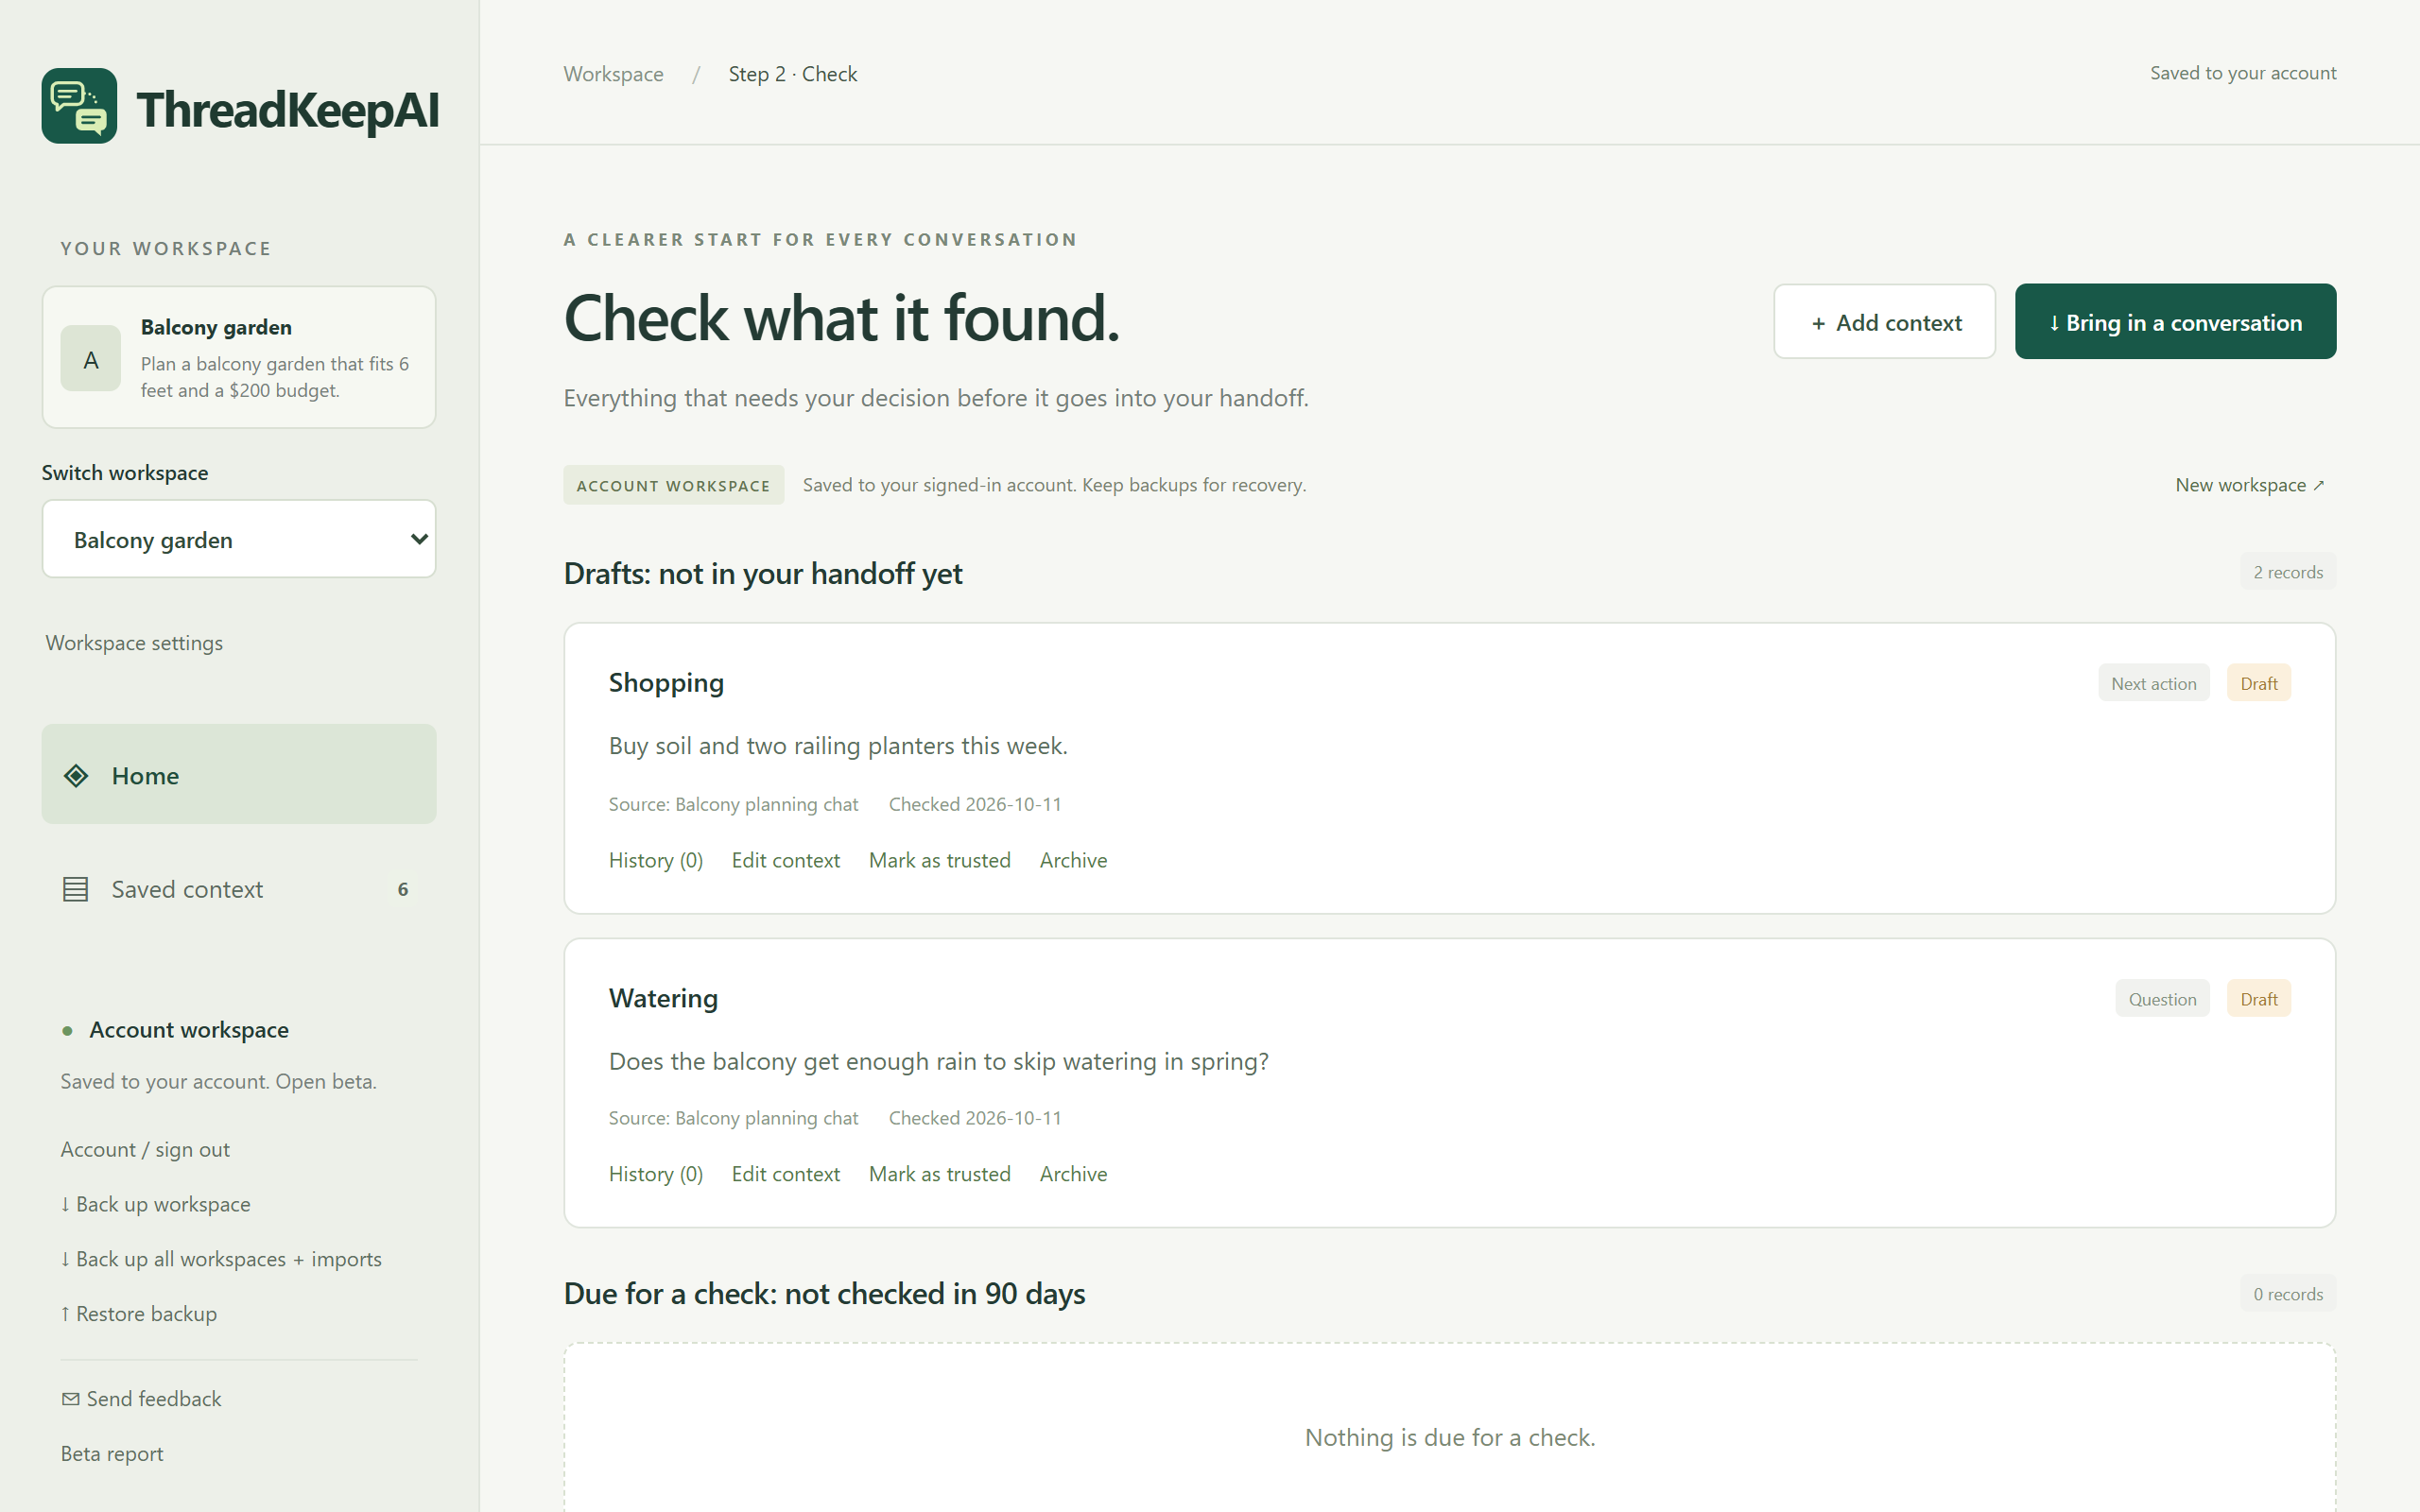Image resolution: width=2420 pixels, height=1512 pixels.
Task: Archive the Watering record
Action: tap(1073, 1174)
